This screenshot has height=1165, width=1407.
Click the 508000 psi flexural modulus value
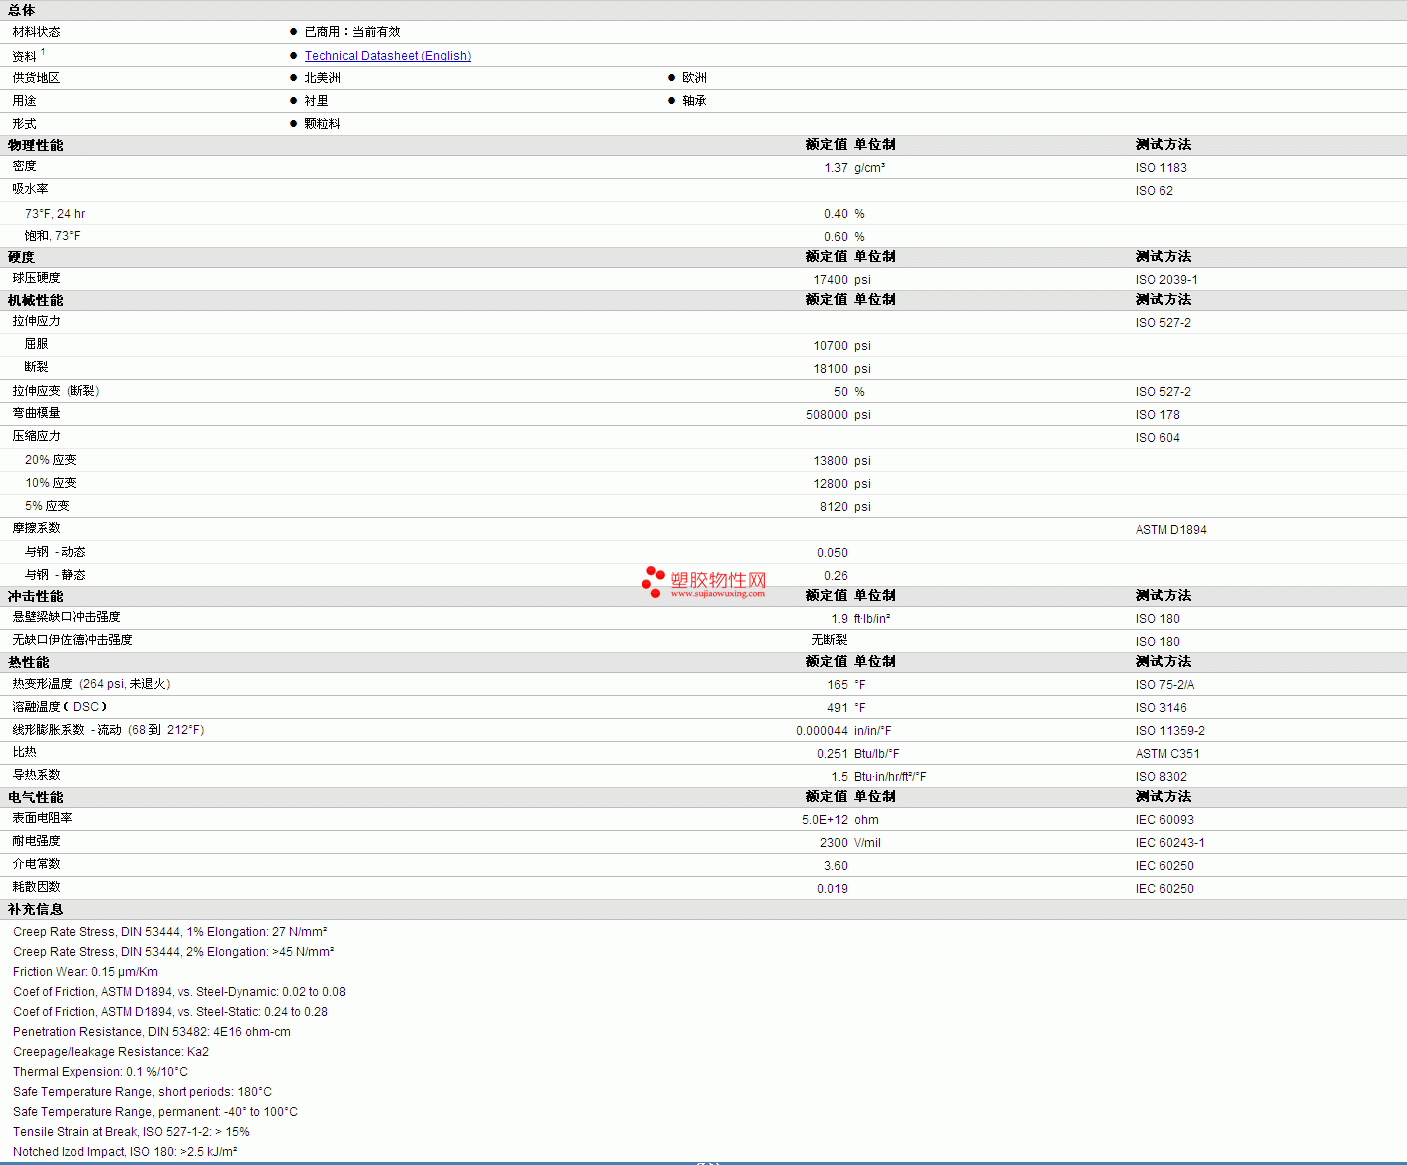826,415
